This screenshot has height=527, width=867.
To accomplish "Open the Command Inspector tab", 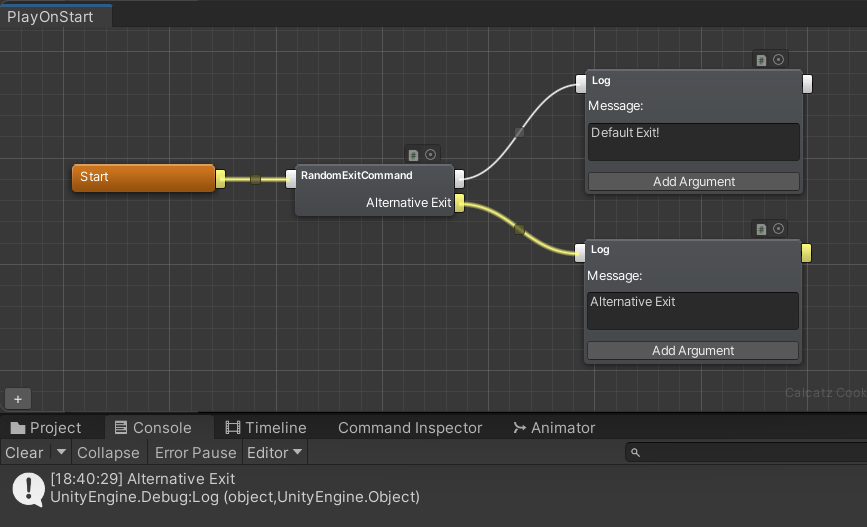I will [x=410, y=428].
